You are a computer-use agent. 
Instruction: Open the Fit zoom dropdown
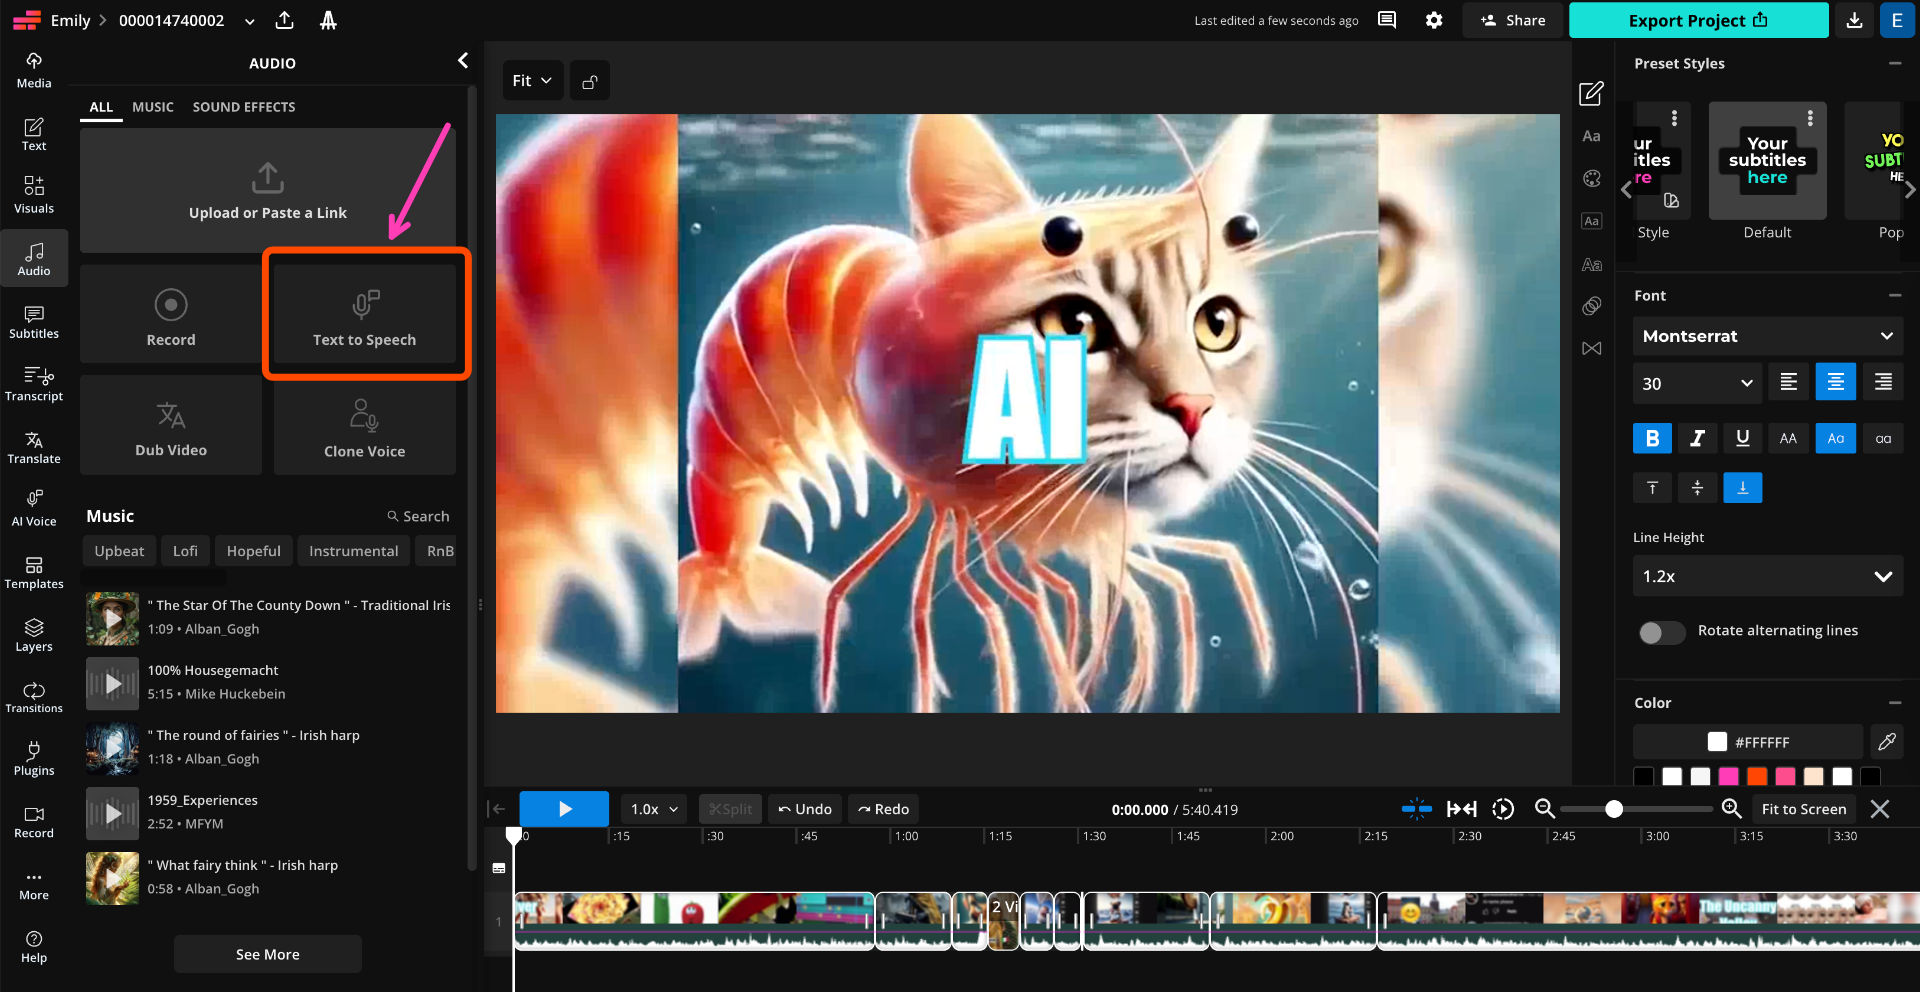coord(532,81)
